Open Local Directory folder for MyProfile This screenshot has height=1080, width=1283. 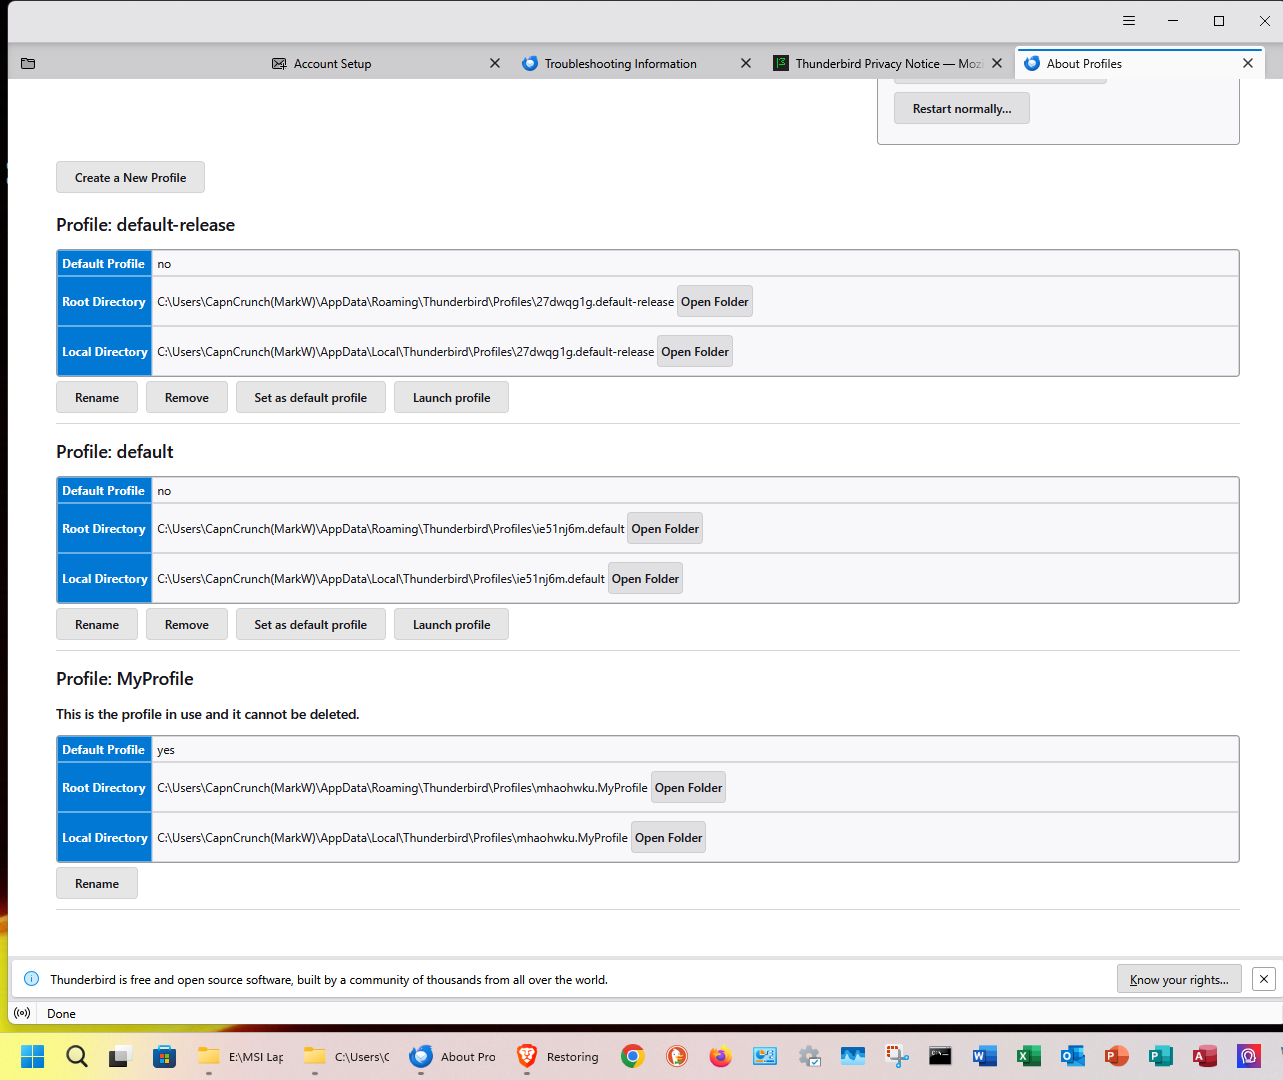pyautogui.click(x=669, y=837)
